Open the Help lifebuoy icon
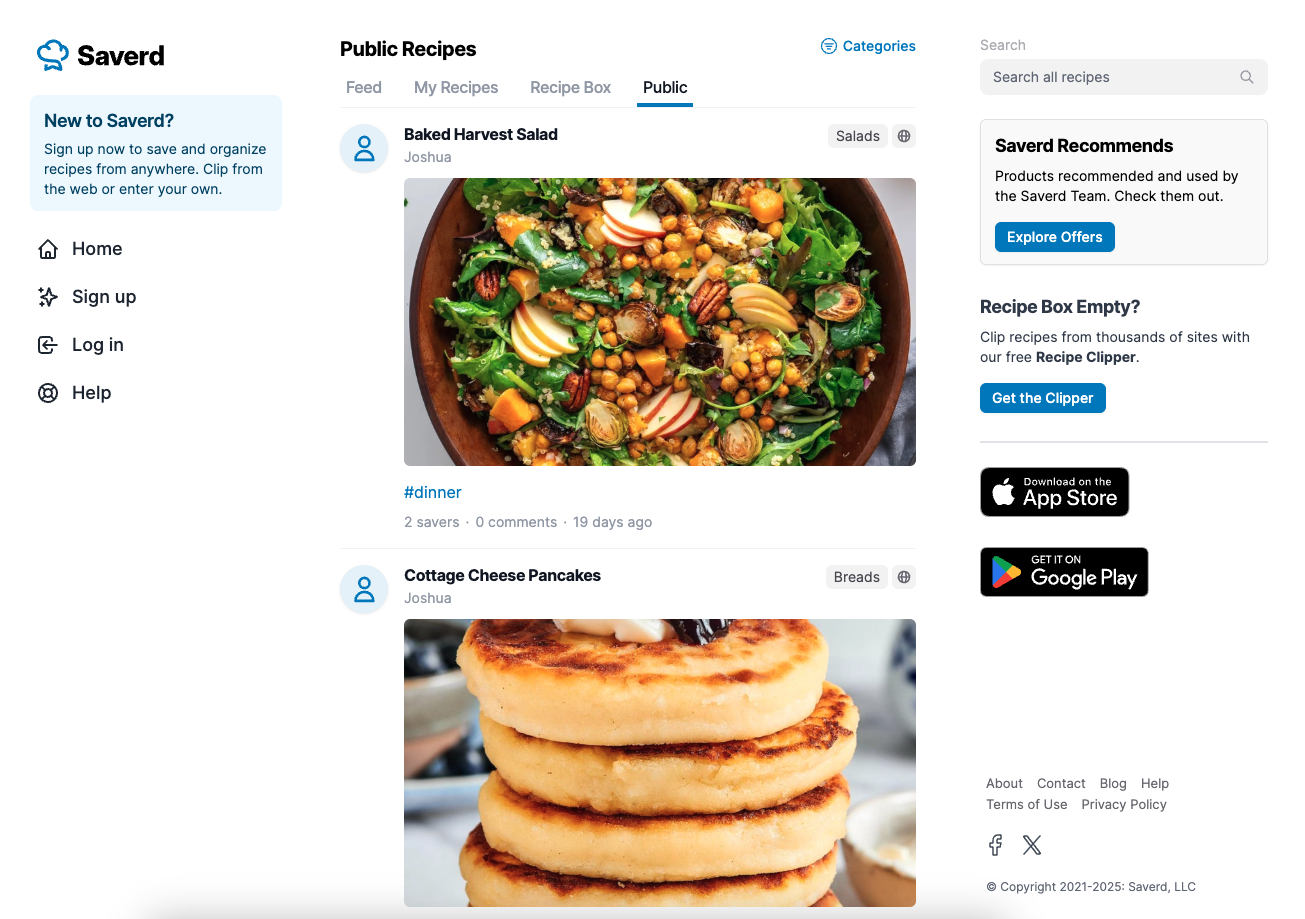Viewport: 1305px width, 919px height. [47, 393]
